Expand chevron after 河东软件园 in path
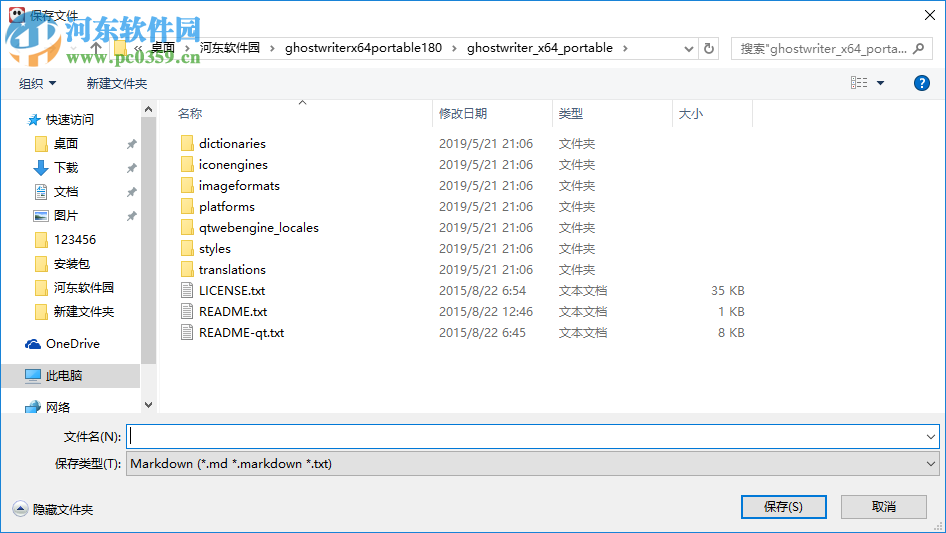The image size is (946, 533). point(272,48)
